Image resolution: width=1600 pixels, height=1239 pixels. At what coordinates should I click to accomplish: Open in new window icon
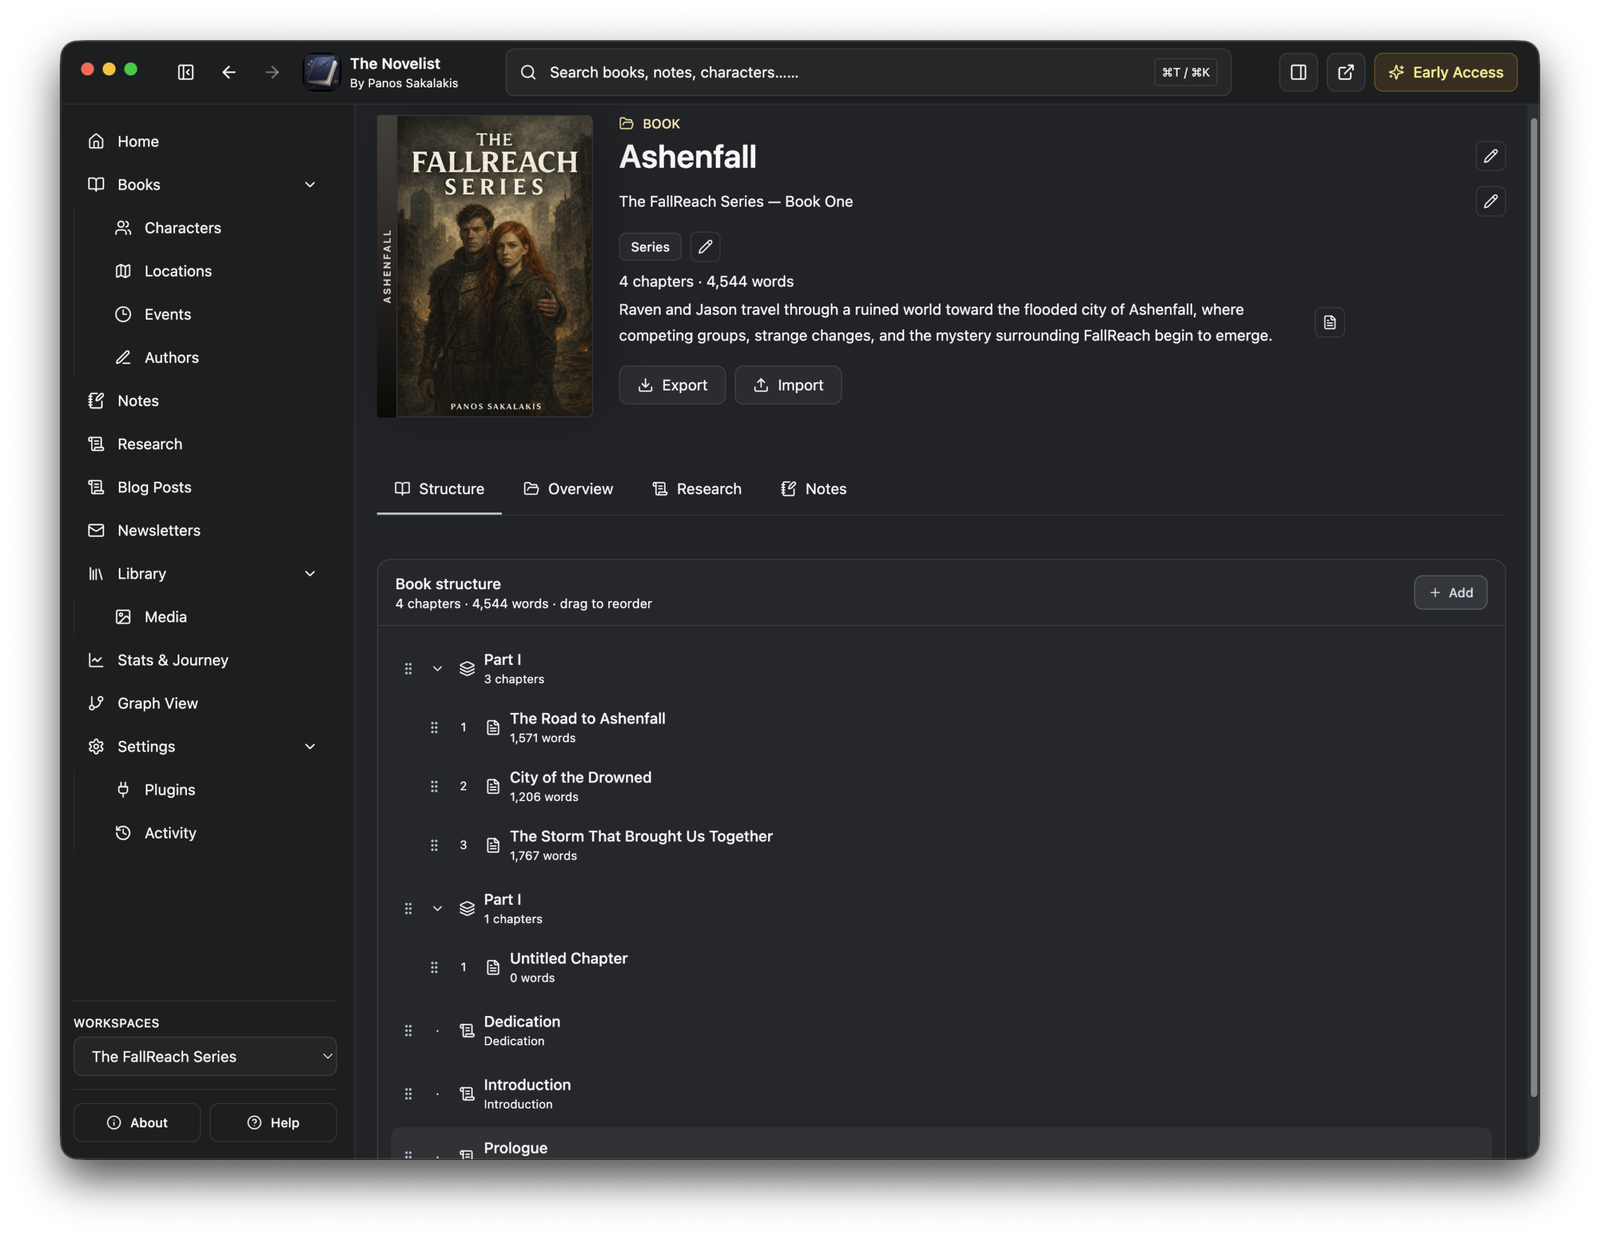(x=1346, y=72)
